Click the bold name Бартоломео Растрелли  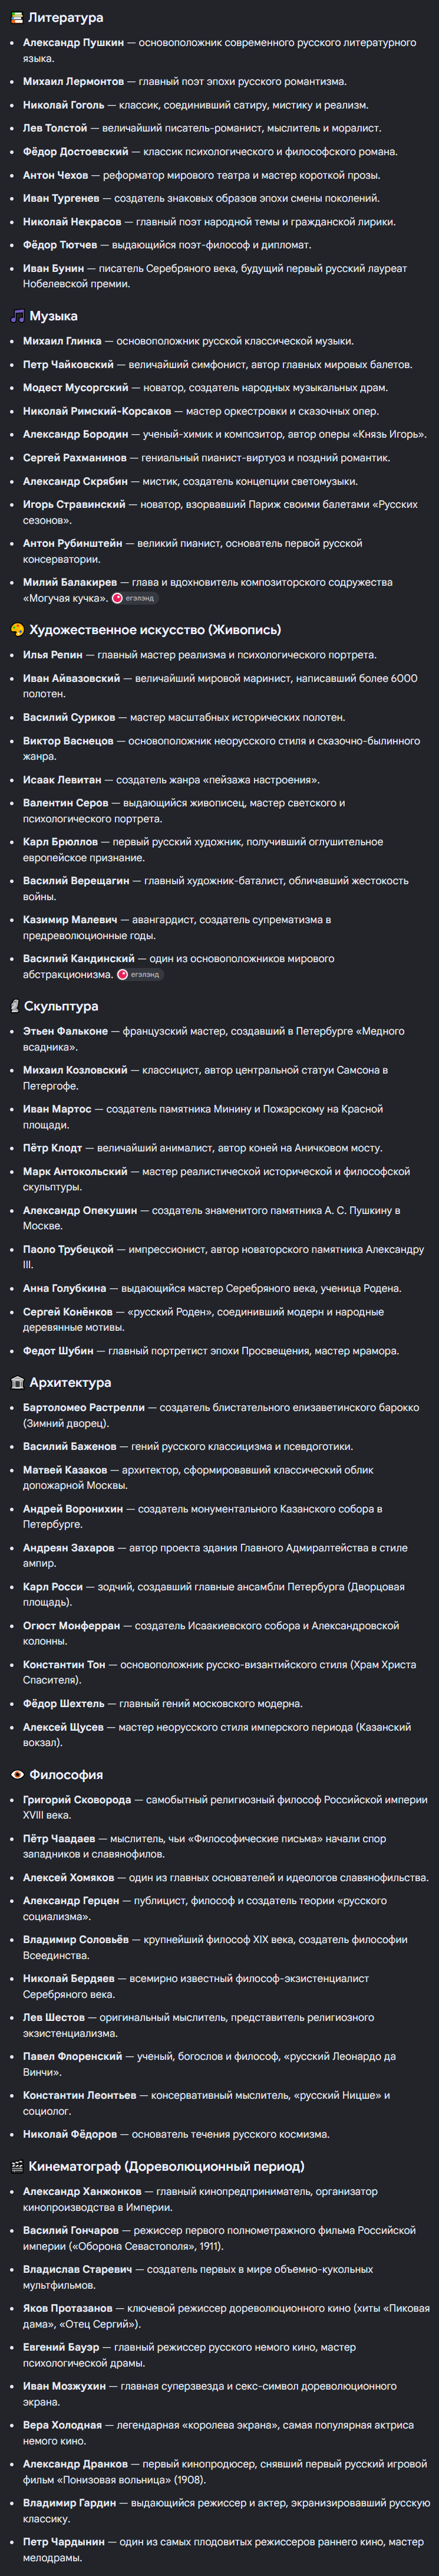84,1407
